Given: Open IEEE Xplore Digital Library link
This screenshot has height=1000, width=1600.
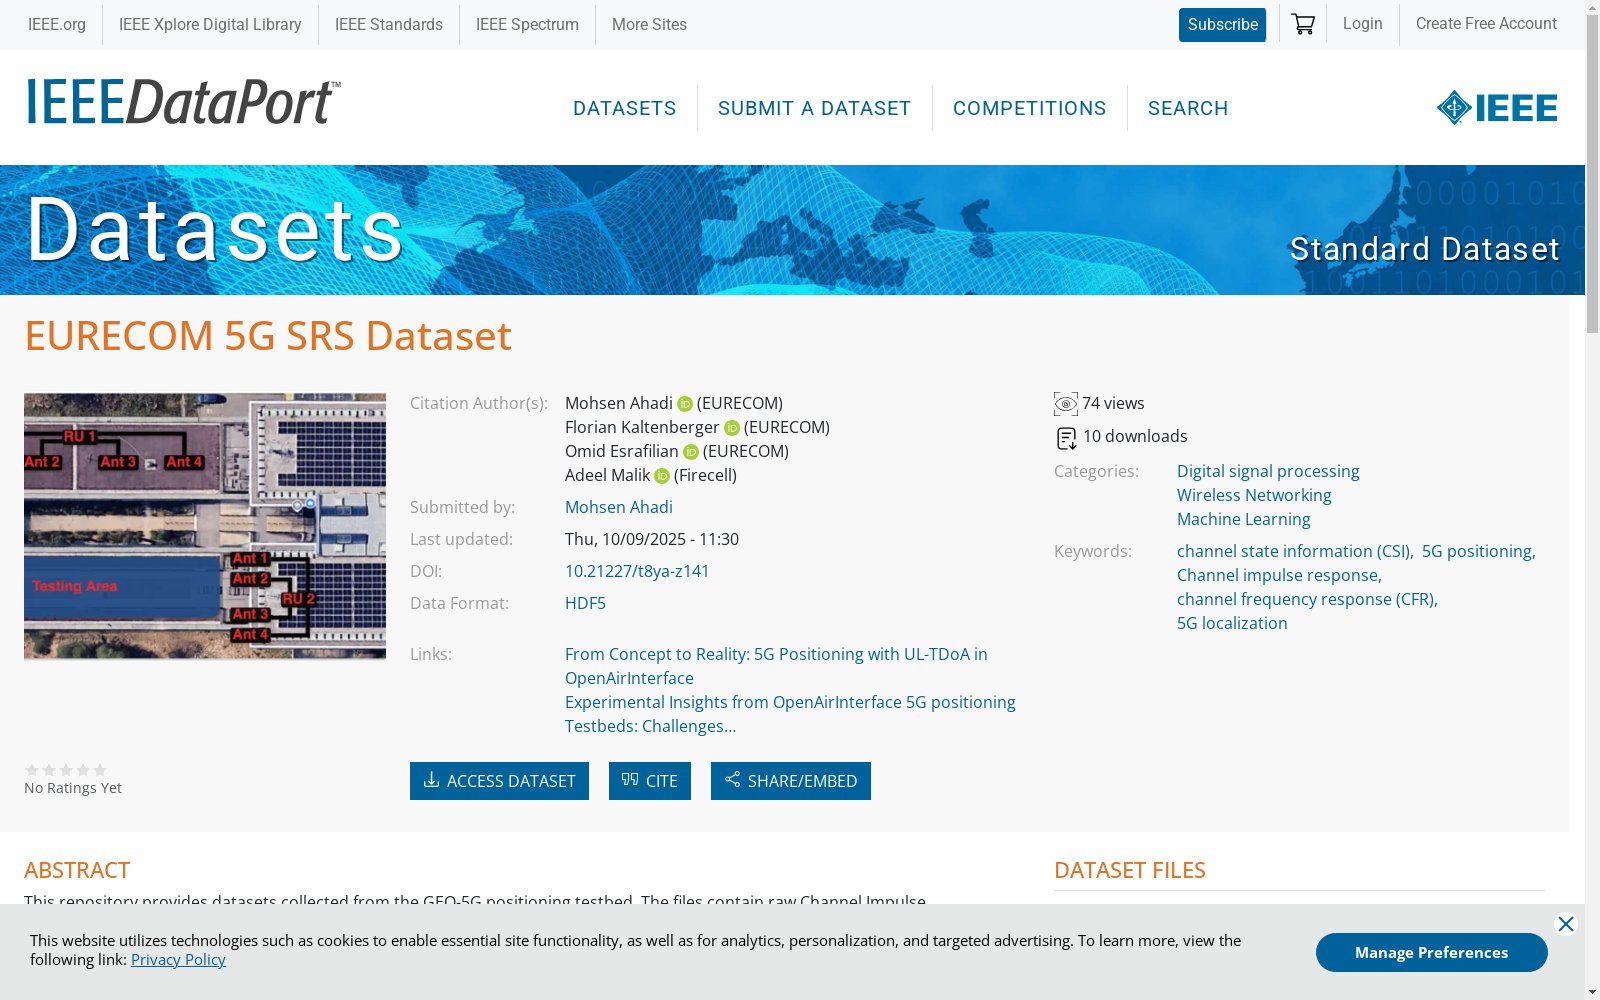Looking at the screenshot, I should tap(210, 24).
